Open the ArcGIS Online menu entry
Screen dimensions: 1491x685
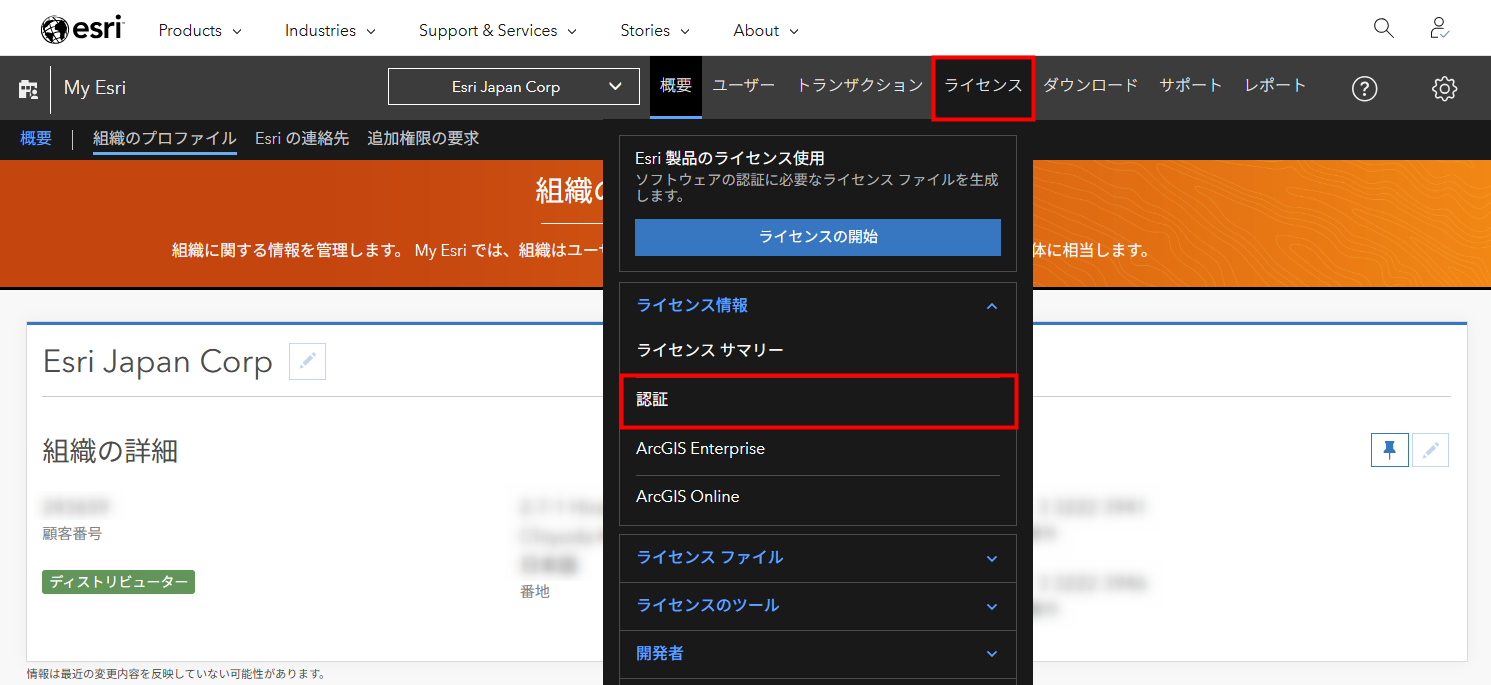[688, 497]
